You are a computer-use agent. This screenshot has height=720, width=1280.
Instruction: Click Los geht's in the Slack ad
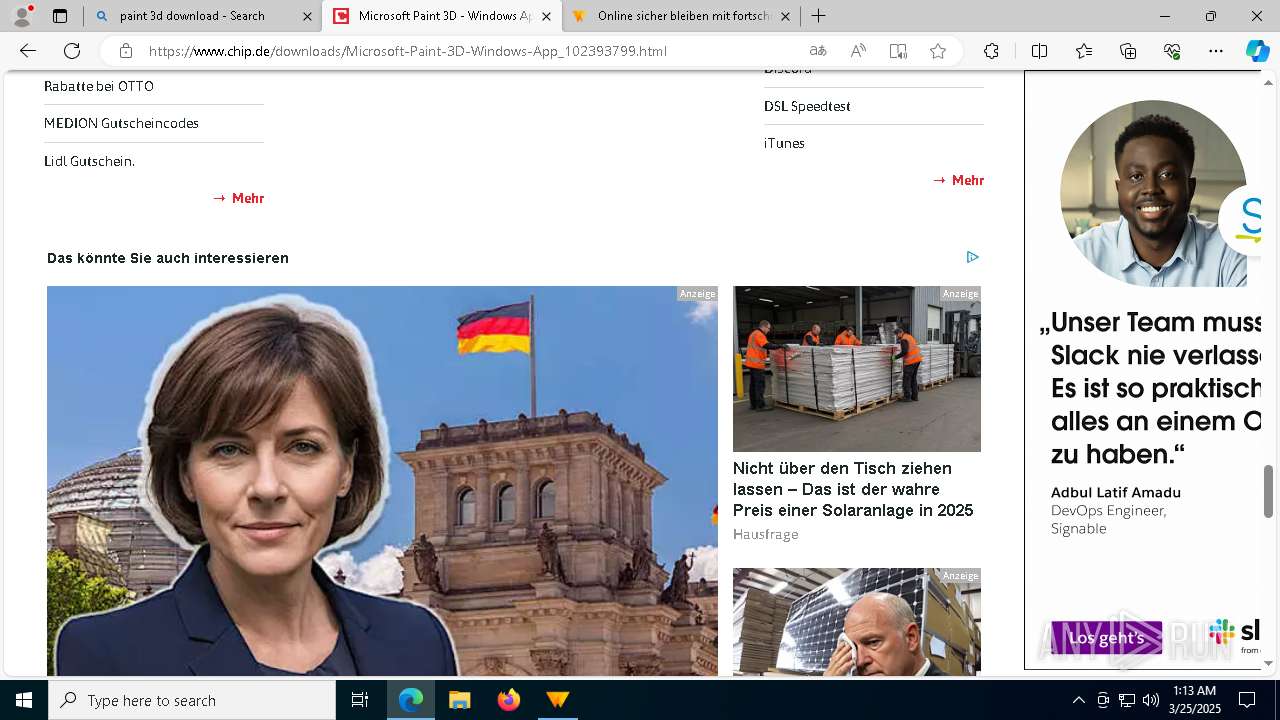(1106, 638)
